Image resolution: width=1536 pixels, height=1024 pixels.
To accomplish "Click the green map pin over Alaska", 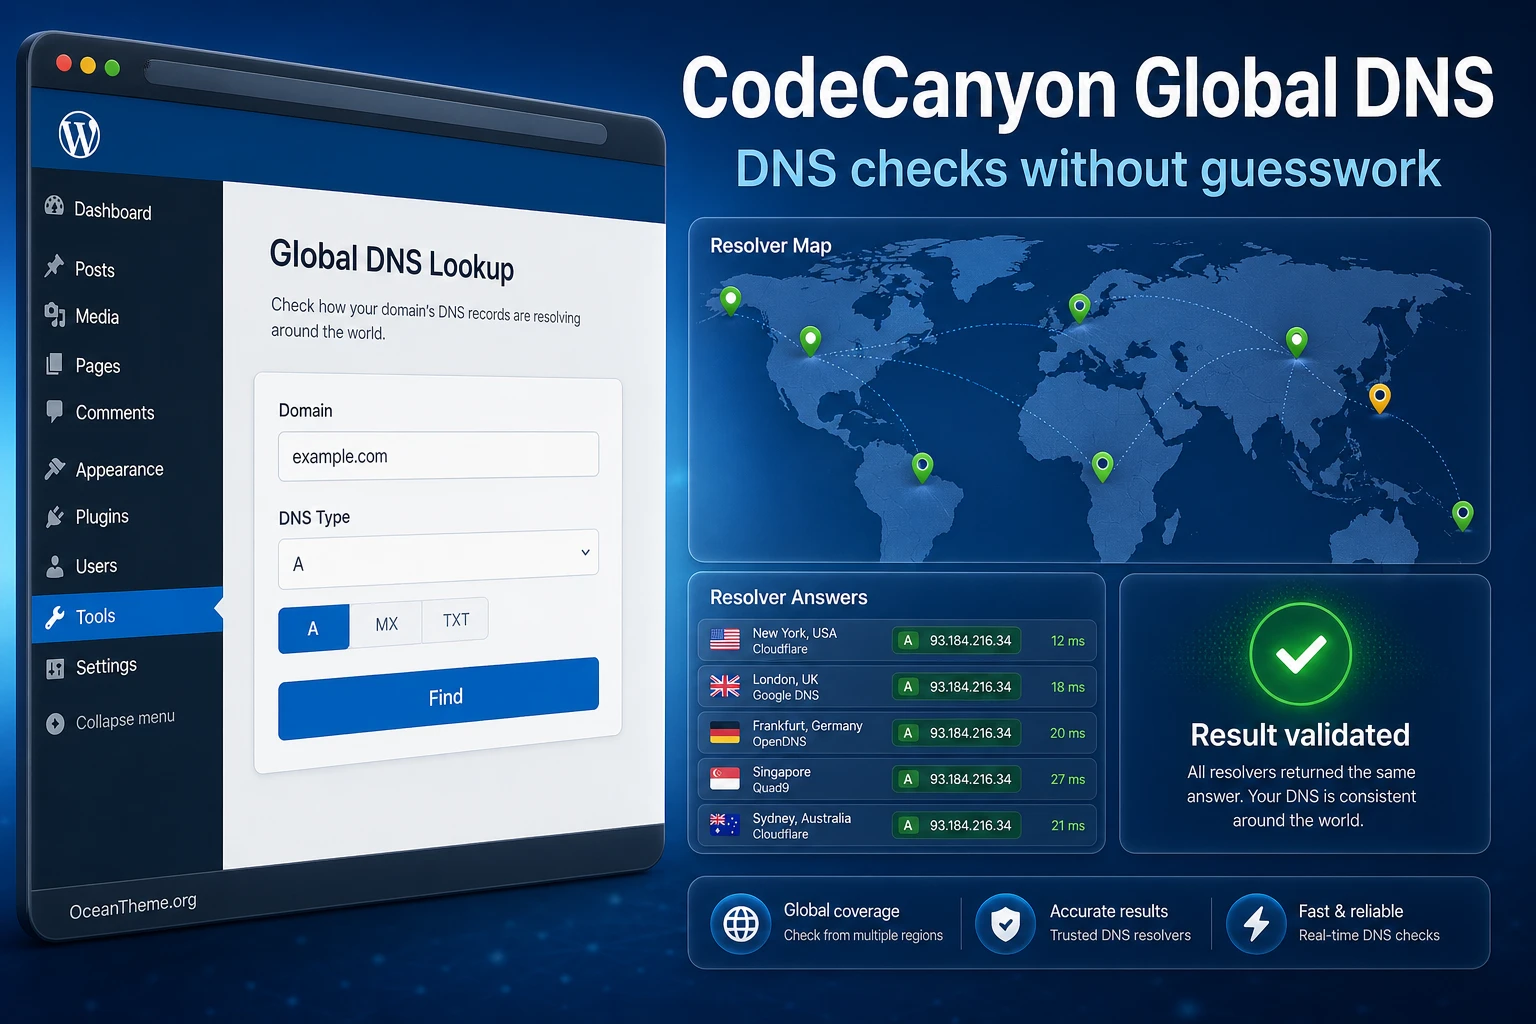I will coord(731,301).
